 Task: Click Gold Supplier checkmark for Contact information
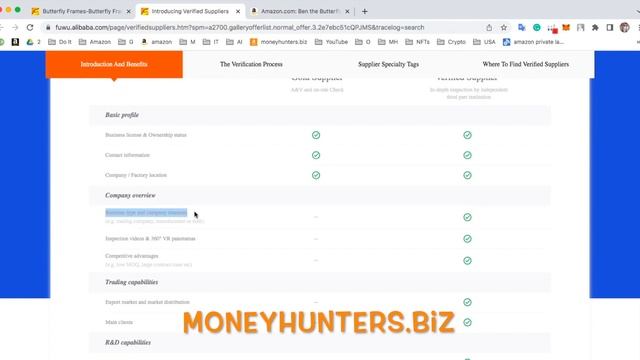click(x=316, y=155)
